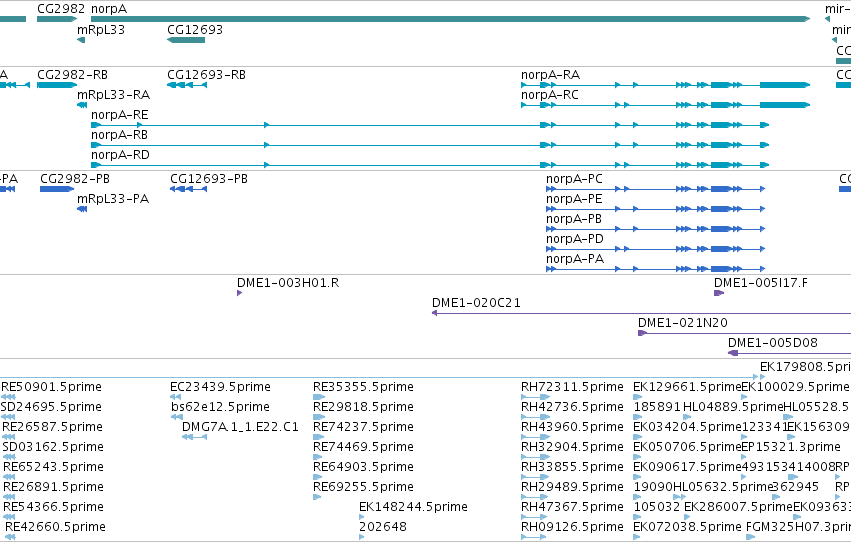Click EST RE65243.5prime
This screenshot has width=851, height=542.
(54, 467)
